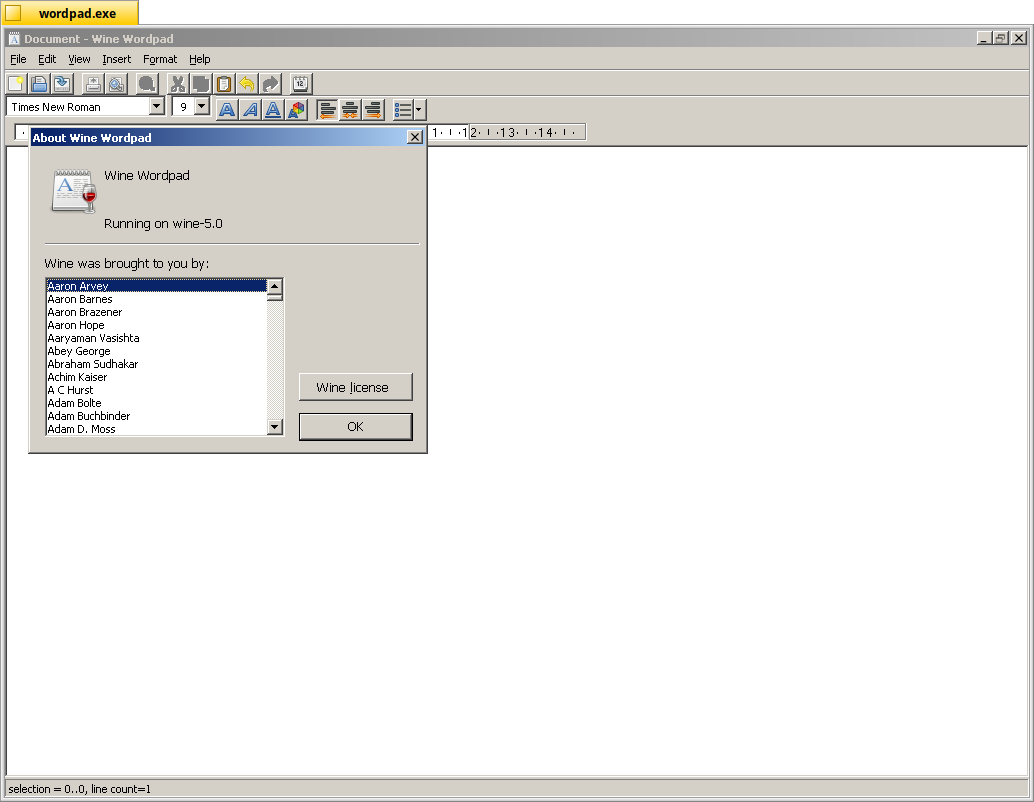Close the About Wine Wordpad dialog

coord(415,137)
